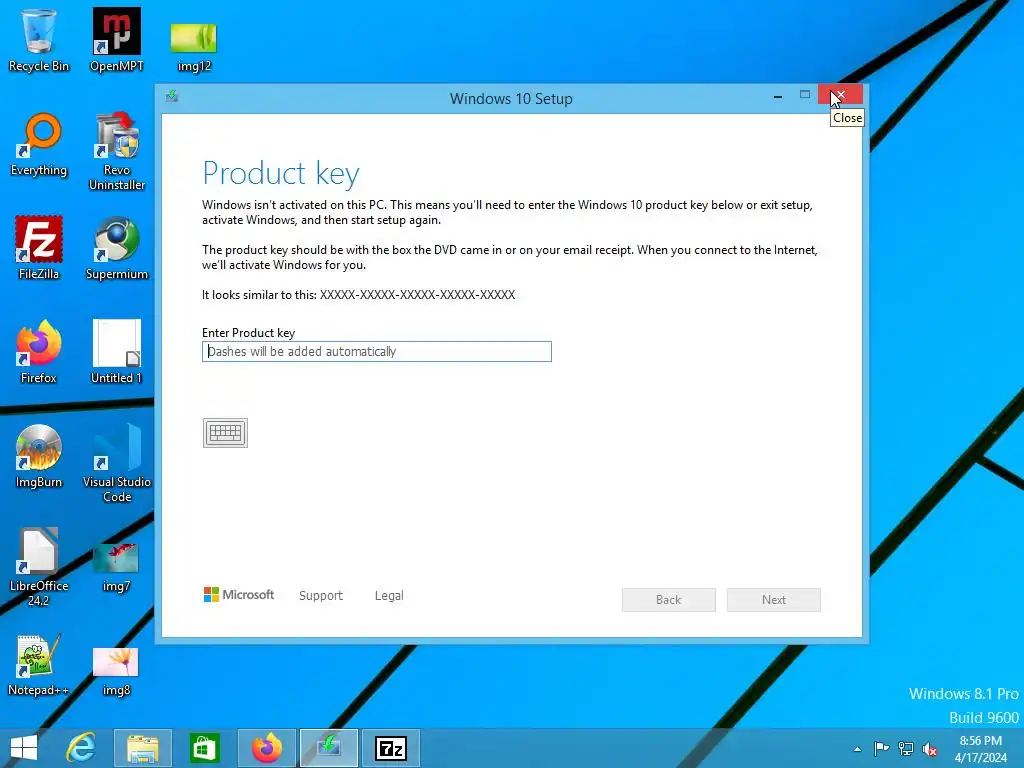
Task: Open the on-screen keyboard icon
Action: coord(225,433)
